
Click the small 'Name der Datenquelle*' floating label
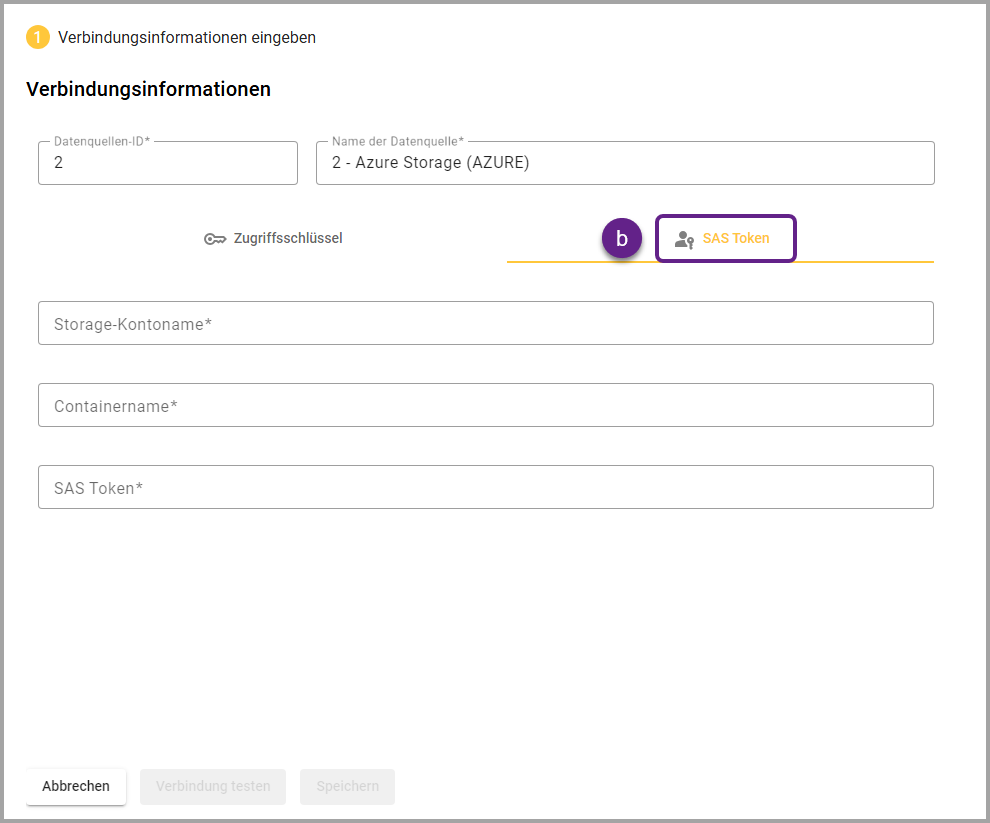[397, 142]
